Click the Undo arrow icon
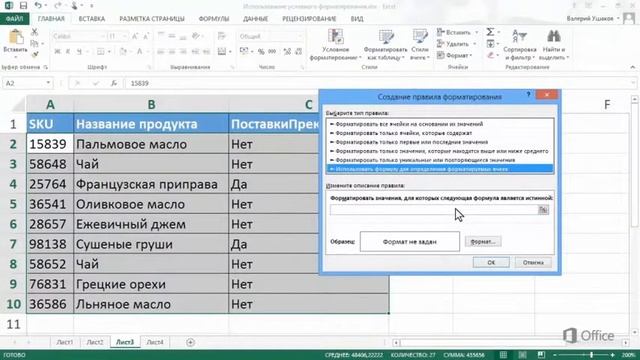This screenshot has width=640, height=360. 38,6
